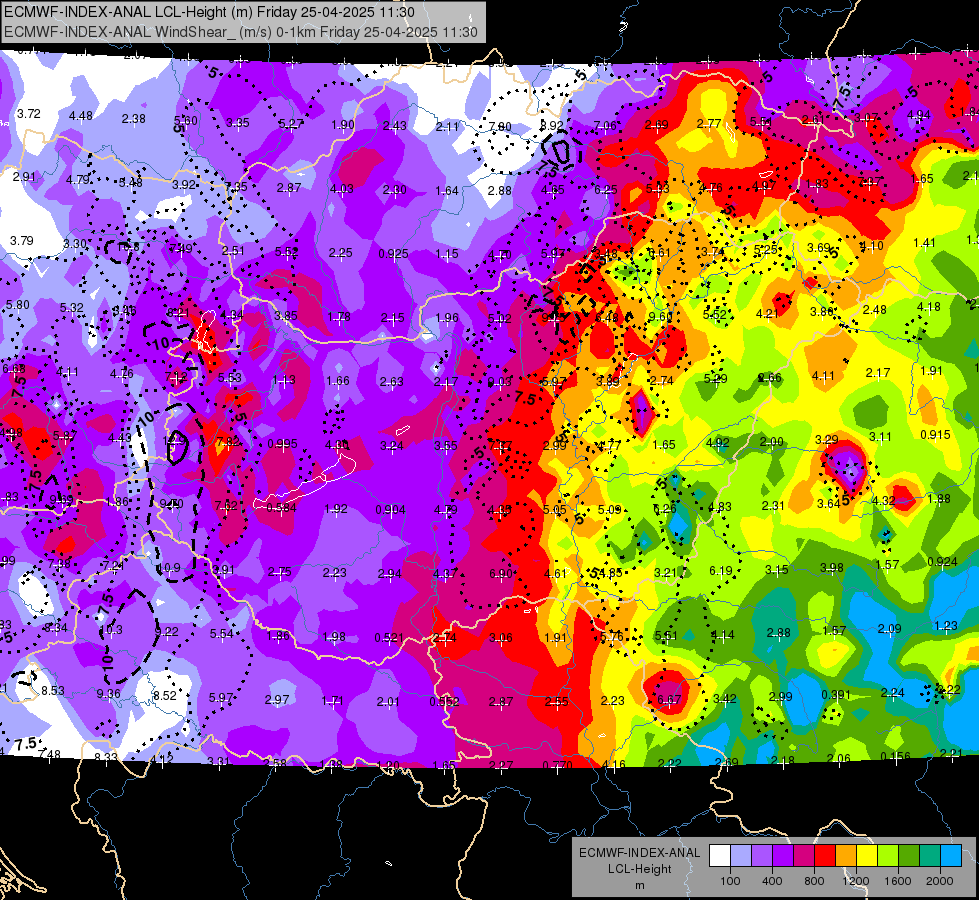Click the legend label 1600
The image size is (979, 900).
tap(898, 881)
